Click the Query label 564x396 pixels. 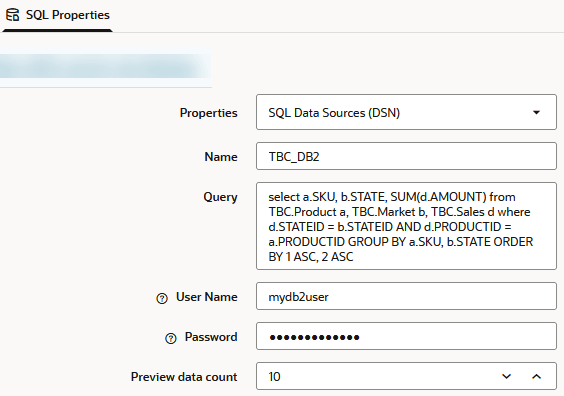coord(220,197)
